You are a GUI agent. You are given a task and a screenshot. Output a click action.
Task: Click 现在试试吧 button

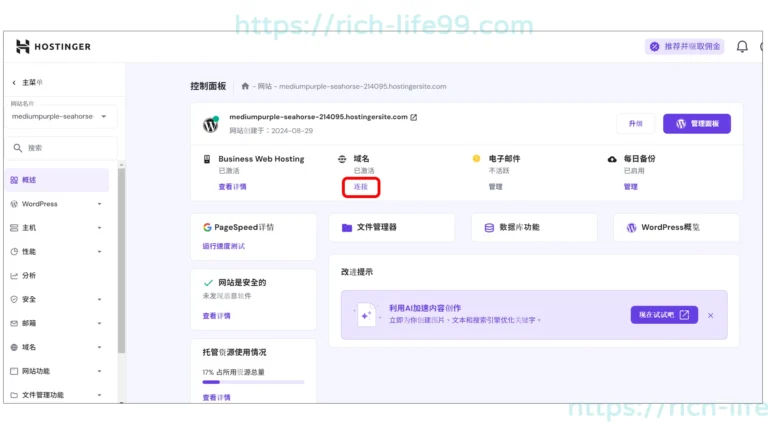tap(664, 314)
